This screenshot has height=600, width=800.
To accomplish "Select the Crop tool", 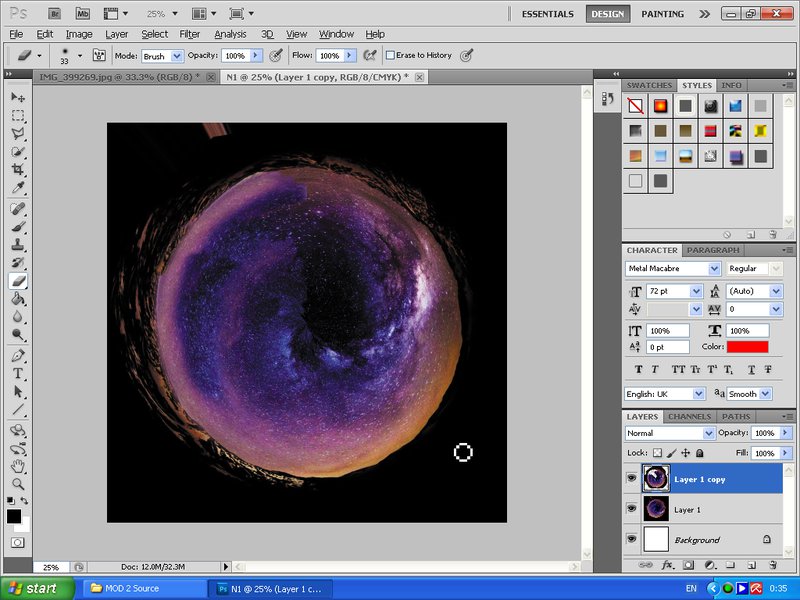I will click(x=18, y=169).
